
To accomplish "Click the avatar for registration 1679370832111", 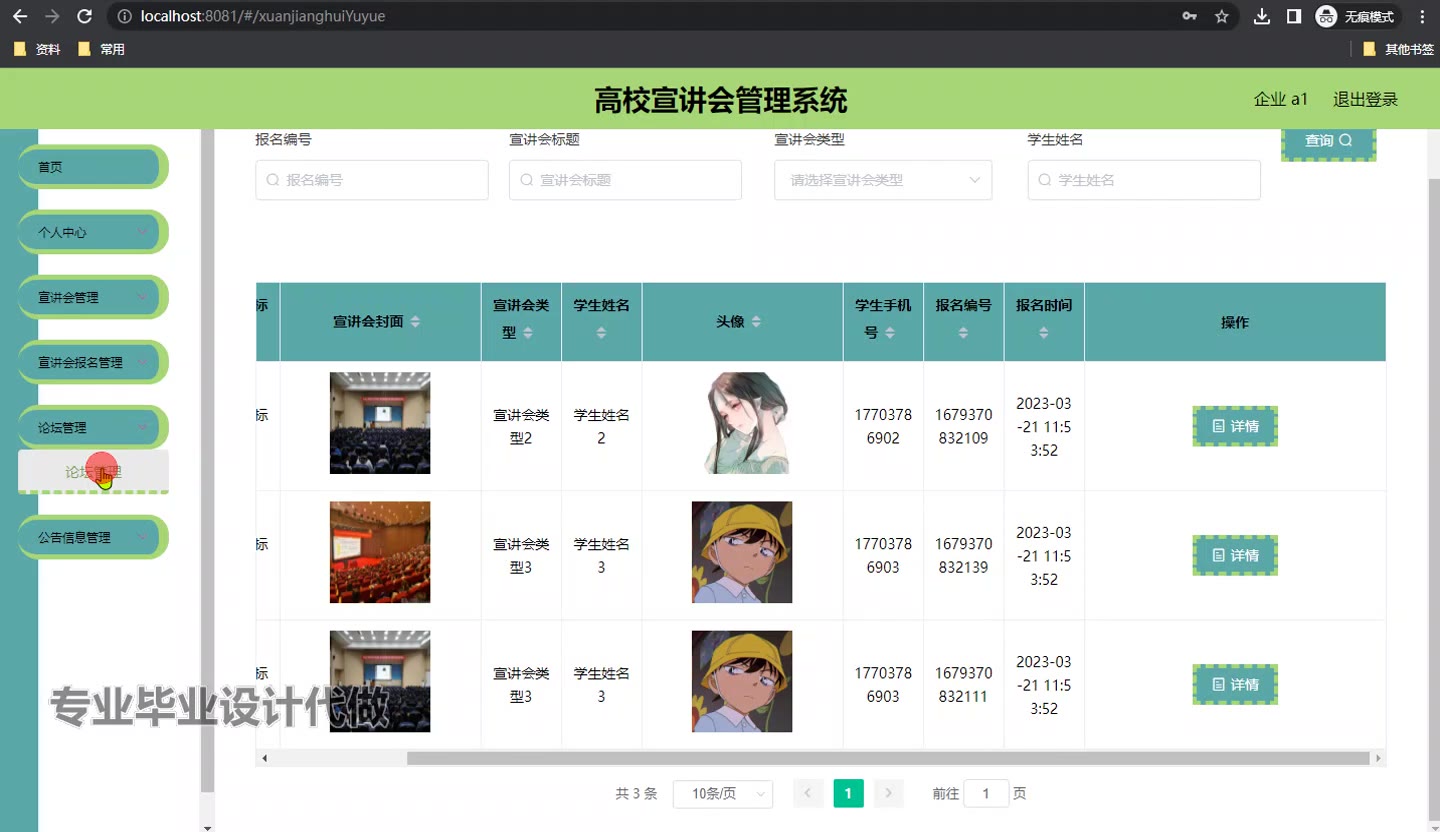I will 742,681.
